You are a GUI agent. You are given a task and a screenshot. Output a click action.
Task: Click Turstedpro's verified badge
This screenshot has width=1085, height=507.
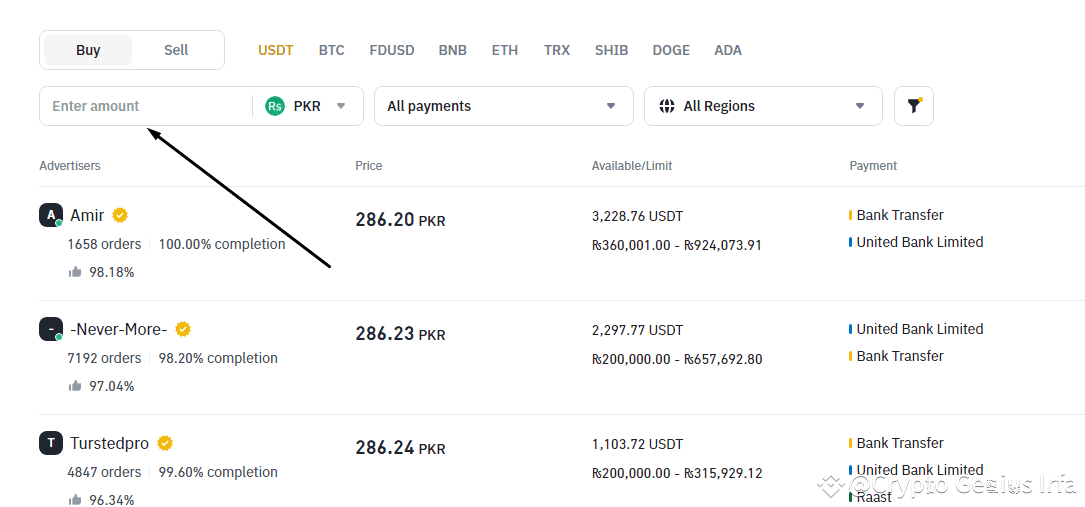click(x=165, y=443)
